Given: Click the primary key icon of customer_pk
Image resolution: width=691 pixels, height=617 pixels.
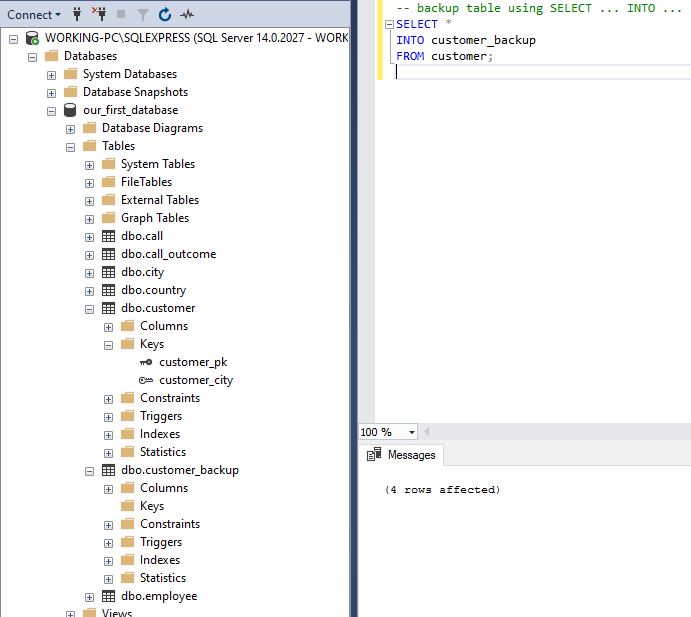Looking at the screenshot, I should point(146,362).
